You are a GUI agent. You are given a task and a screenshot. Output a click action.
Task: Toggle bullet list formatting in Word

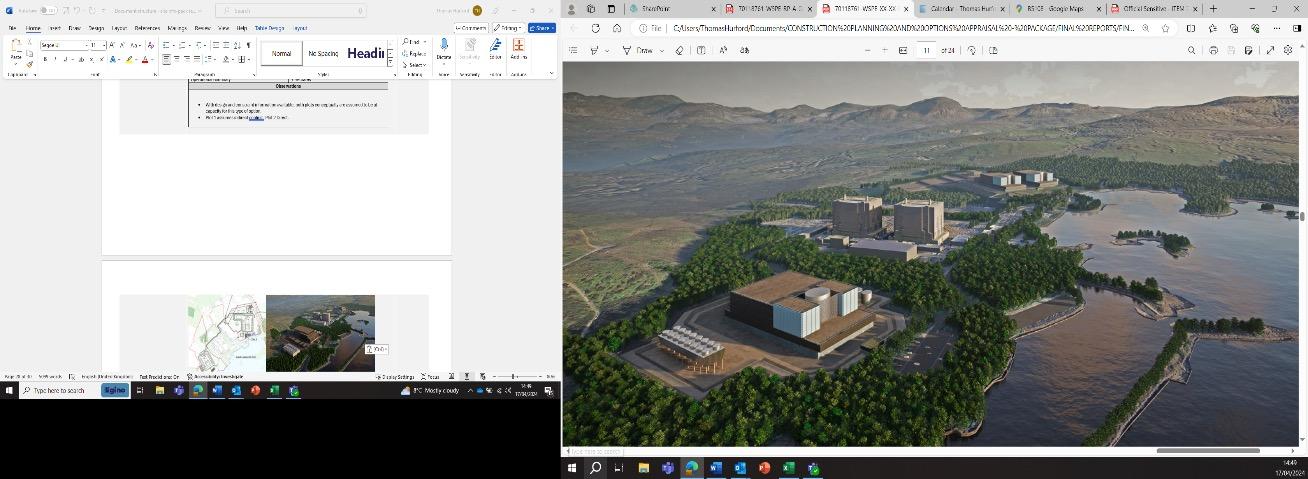tap(166, 45)
